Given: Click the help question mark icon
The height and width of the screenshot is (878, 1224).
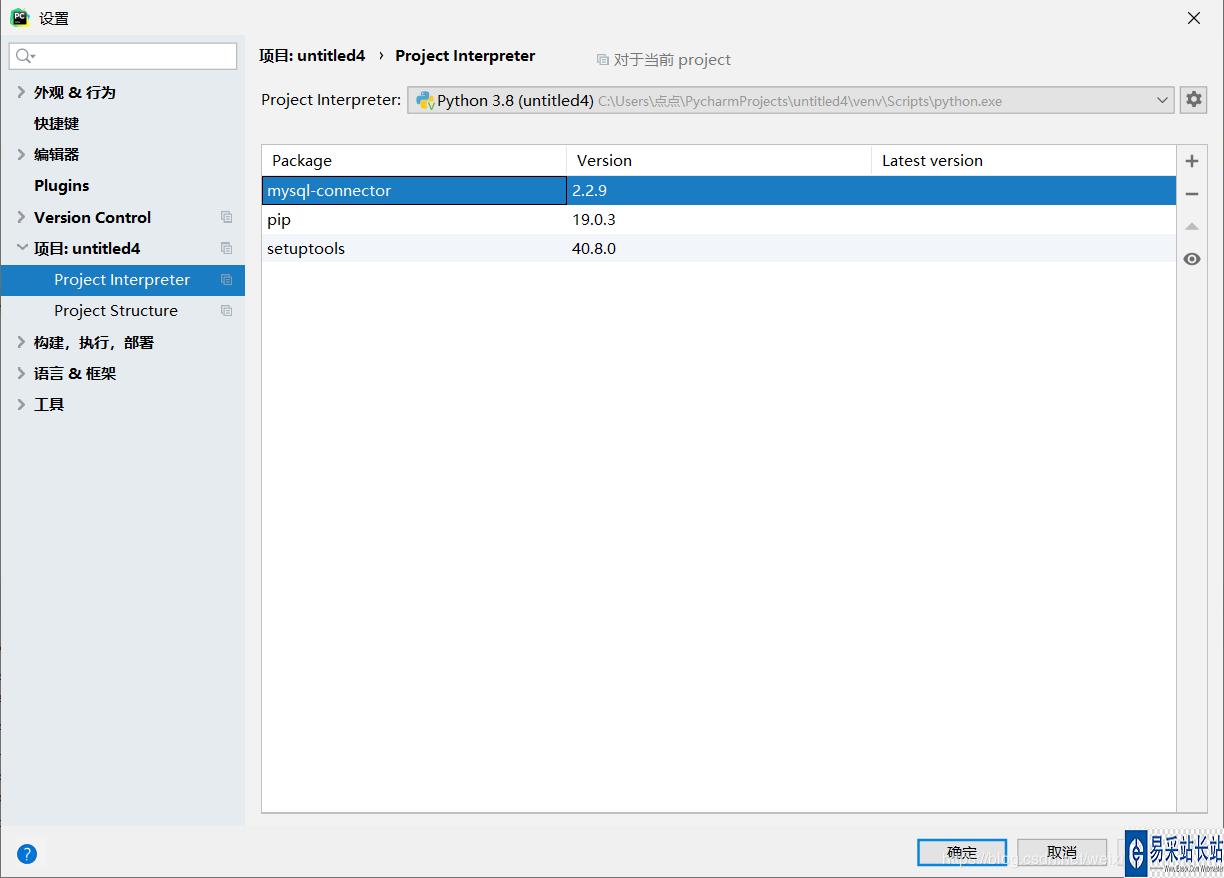Looking at the screenshot, I should 27,853.
